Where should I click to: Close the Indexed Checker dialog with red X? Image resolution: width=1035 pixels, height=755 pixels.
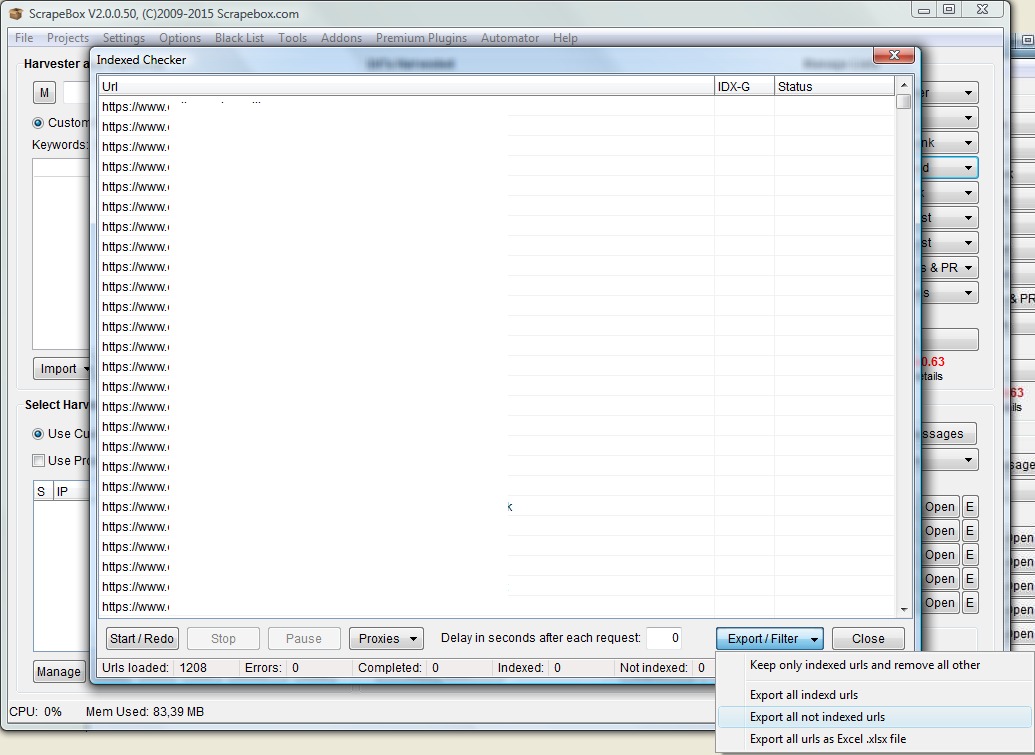[x=894, y=55]
